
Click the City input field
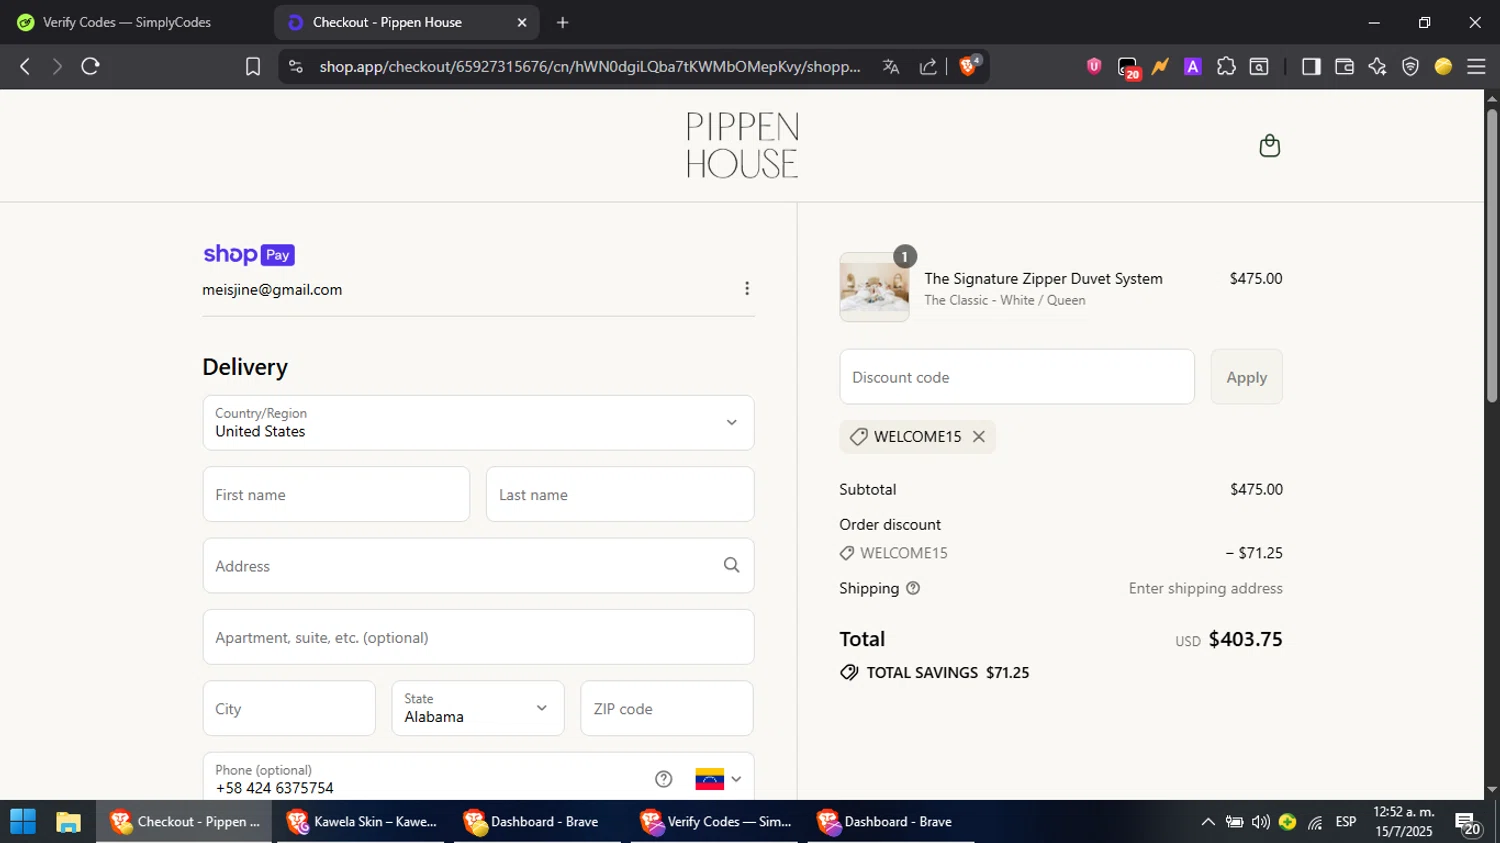(289, 708)
